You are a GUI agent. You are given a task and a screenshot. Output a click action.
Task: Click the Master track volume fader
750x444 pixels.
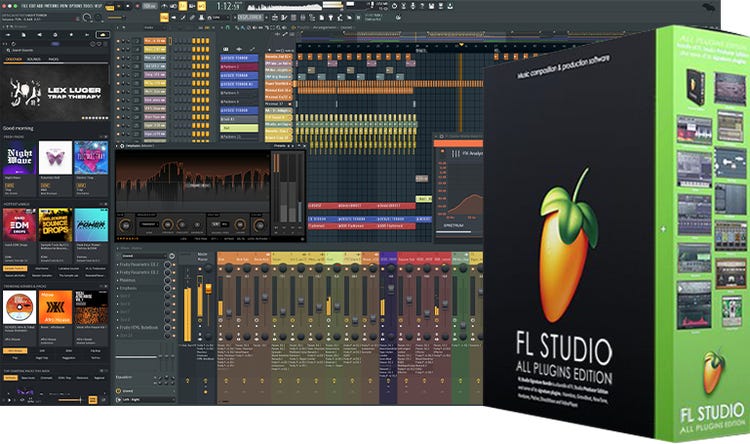[x=209, y=289]
